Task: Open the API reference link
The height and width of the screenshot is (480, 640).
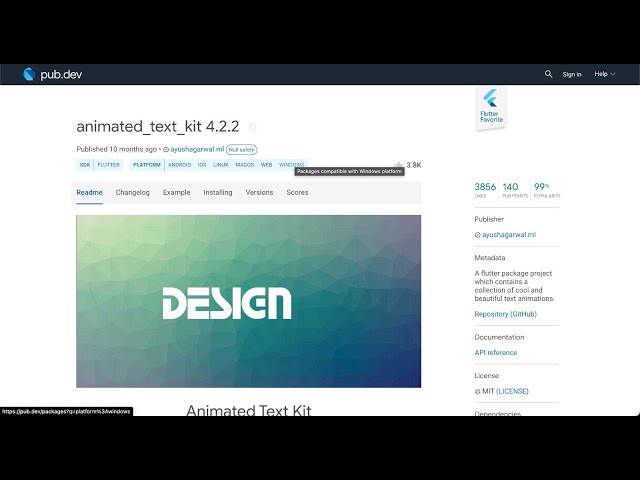Action: [x=496, y=352]
